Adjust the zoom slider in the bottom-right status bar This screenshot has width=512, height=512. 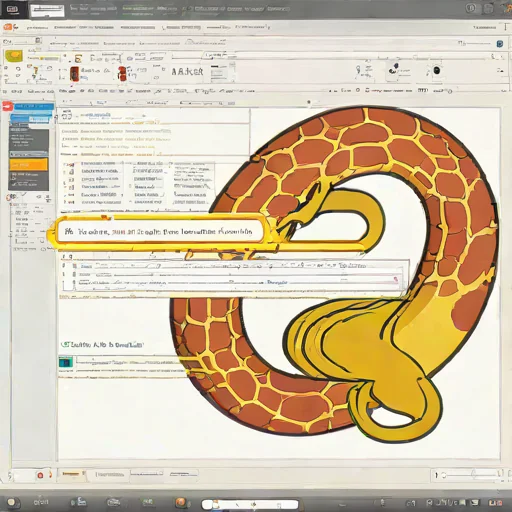(x=472, y=474)
